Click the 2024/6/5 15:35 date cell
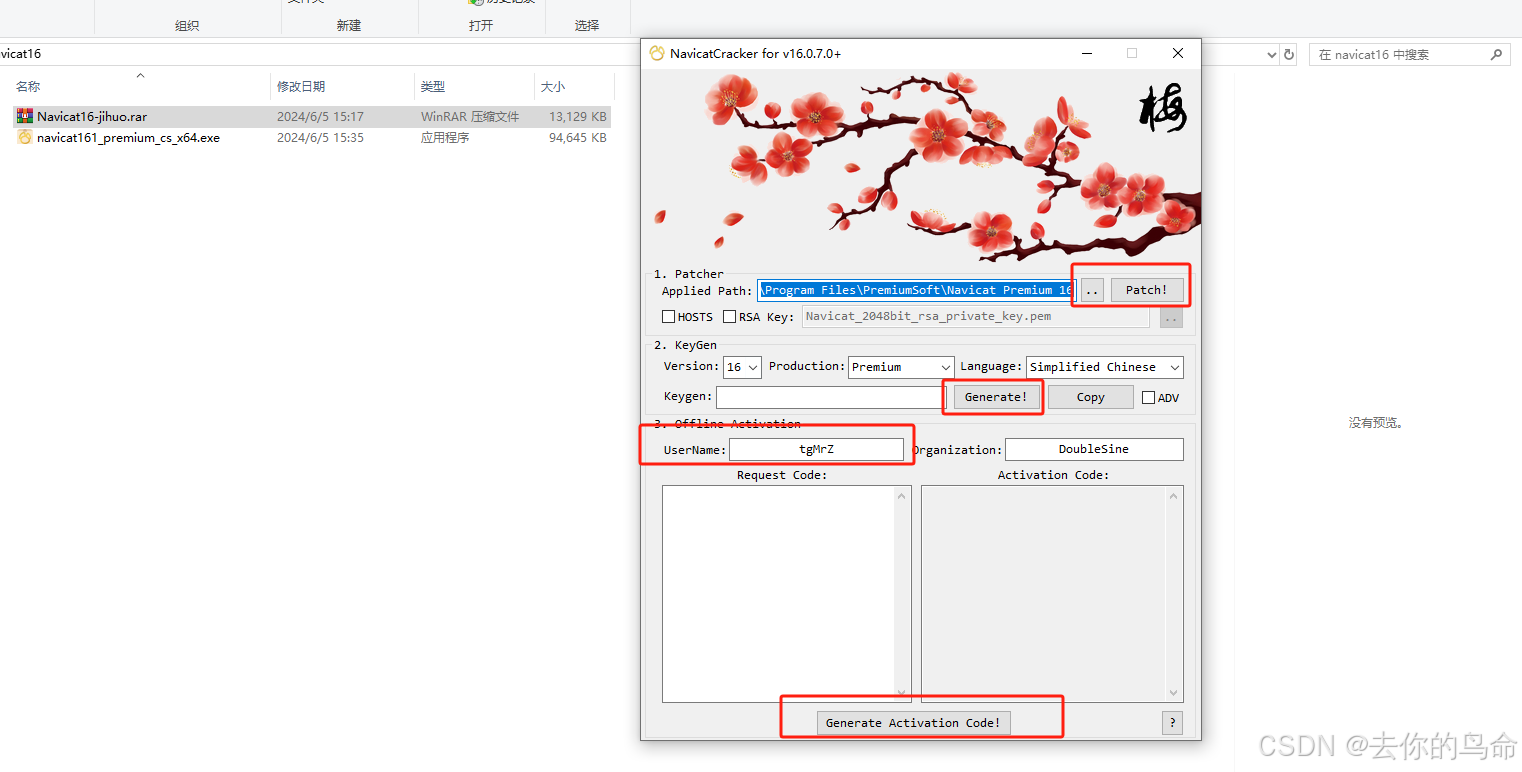The image size is (1522, 772). [320, 138]
